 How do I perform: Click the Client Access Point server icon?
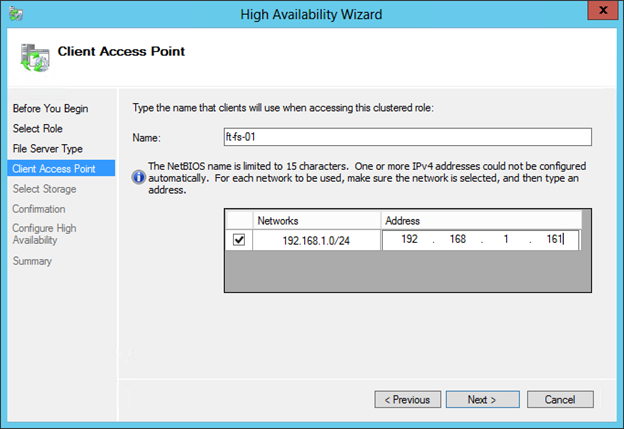coord(35,57)
